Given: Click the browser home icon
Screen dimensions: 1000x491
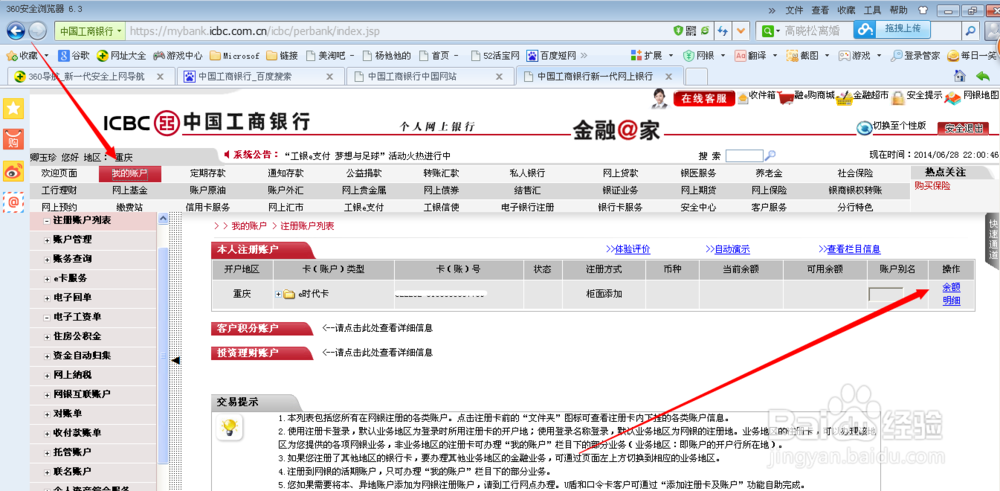Looking at the screenshot, I should click(959, 76).
